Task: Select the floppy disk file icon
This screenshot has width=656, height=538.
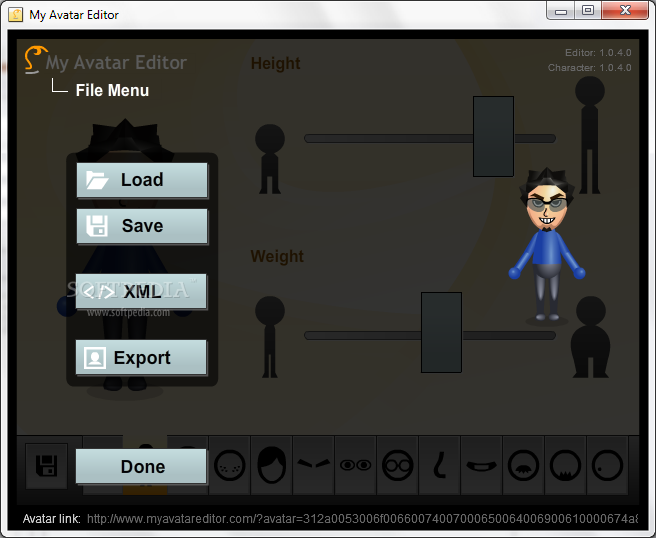Action: [46, 466]
